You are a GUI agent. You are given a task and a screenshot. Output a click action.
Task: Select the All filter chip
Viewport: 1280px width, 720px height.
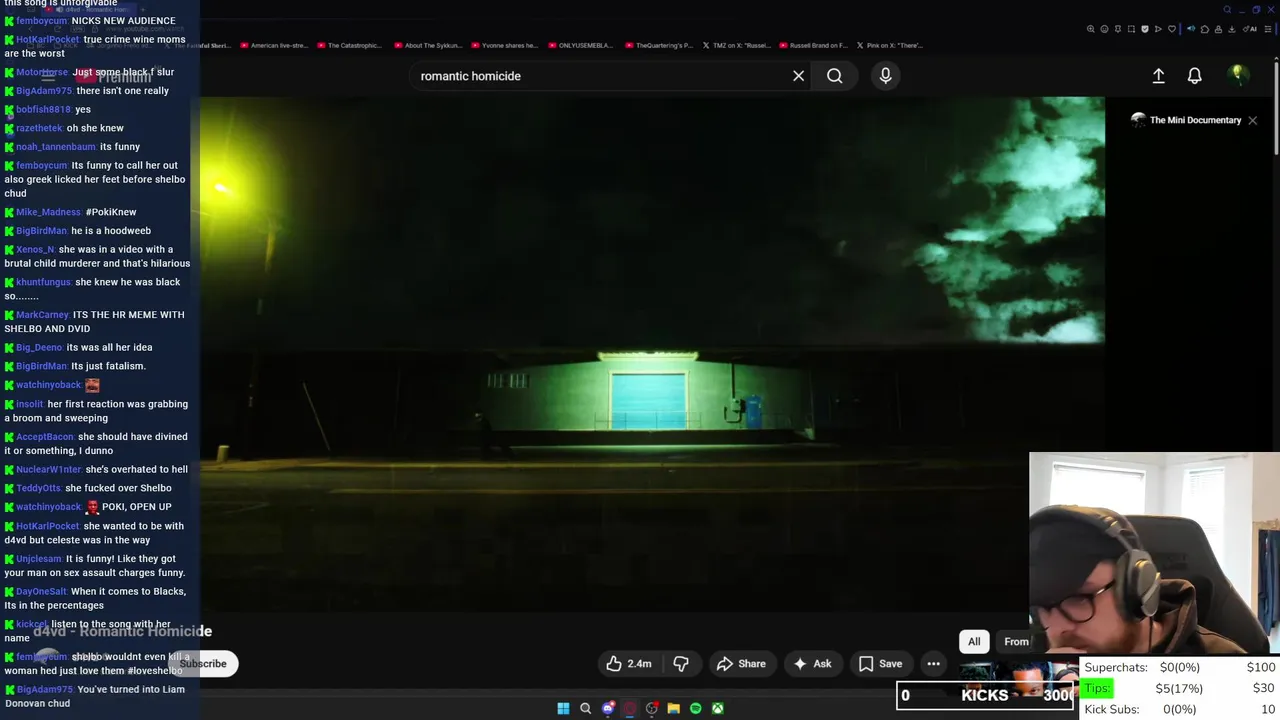(x=974, y=642)
